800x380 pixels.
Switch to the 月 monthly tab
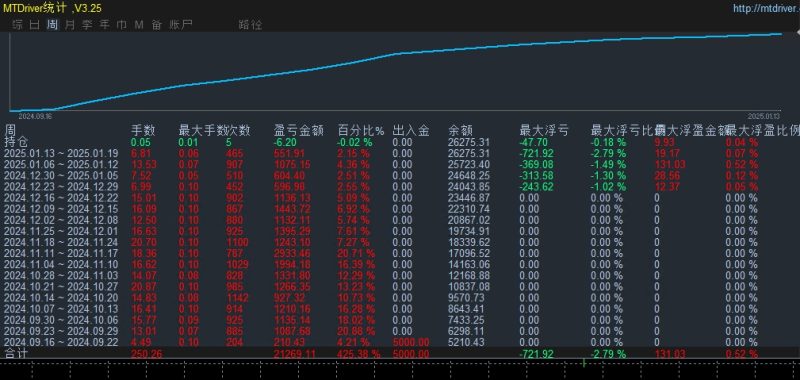pos(69,24)
